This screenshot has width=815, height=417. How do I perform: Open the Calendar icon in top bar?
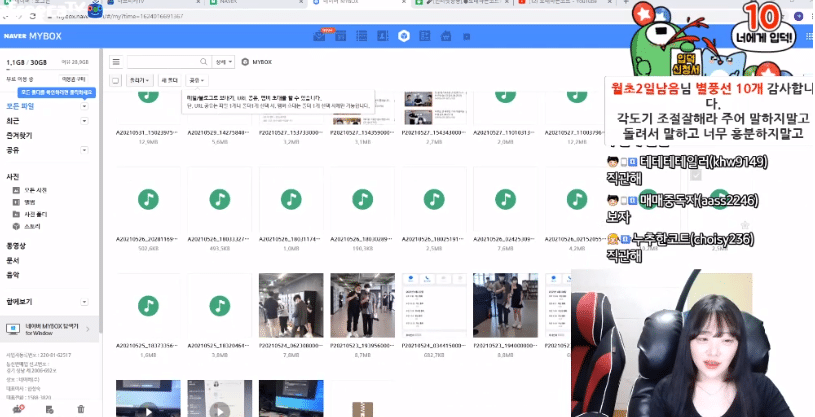pos(340,36)
